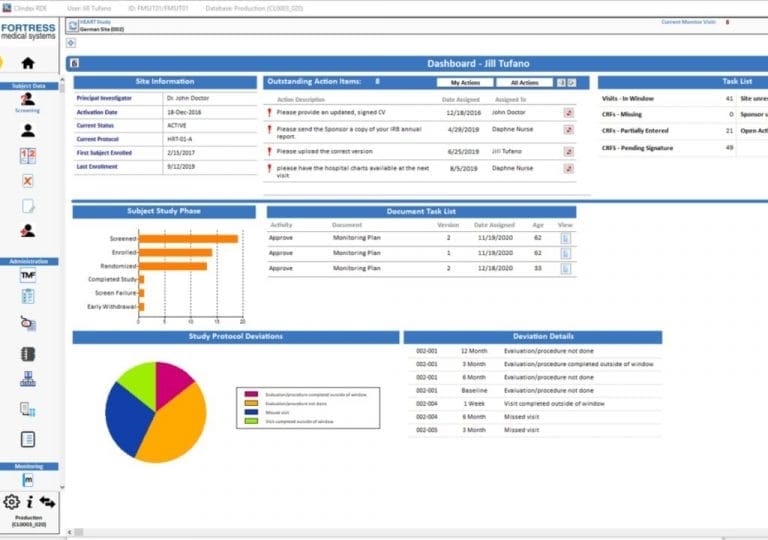Show All Actions list
Screen dimensions: 768x540
click(524, 83)
